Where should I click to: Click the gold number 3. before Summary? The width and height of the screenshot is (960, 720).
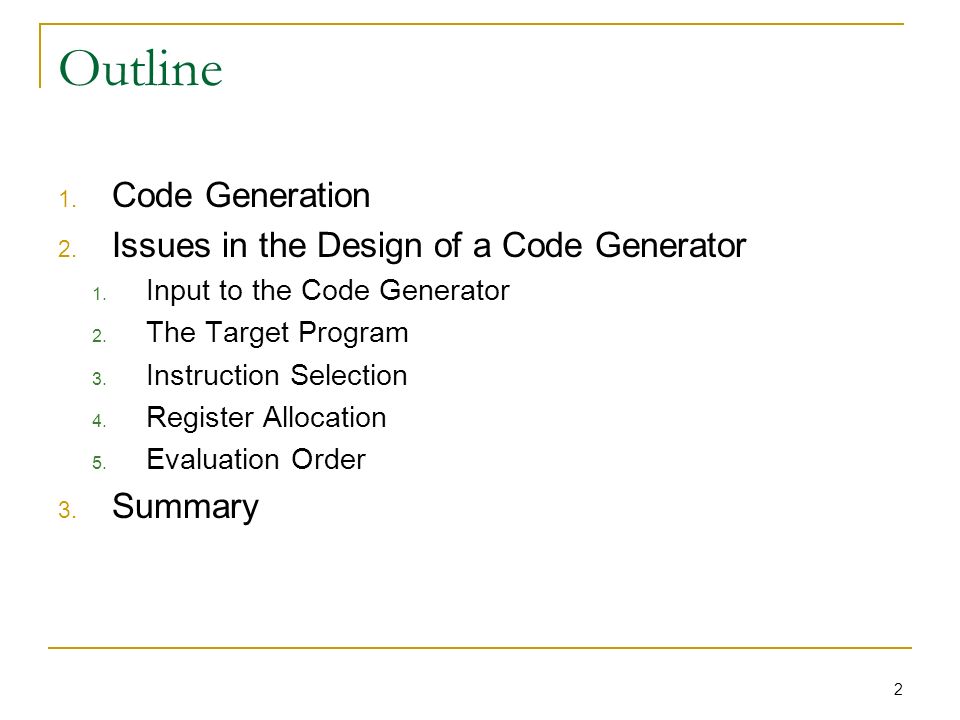pos(67,510)
